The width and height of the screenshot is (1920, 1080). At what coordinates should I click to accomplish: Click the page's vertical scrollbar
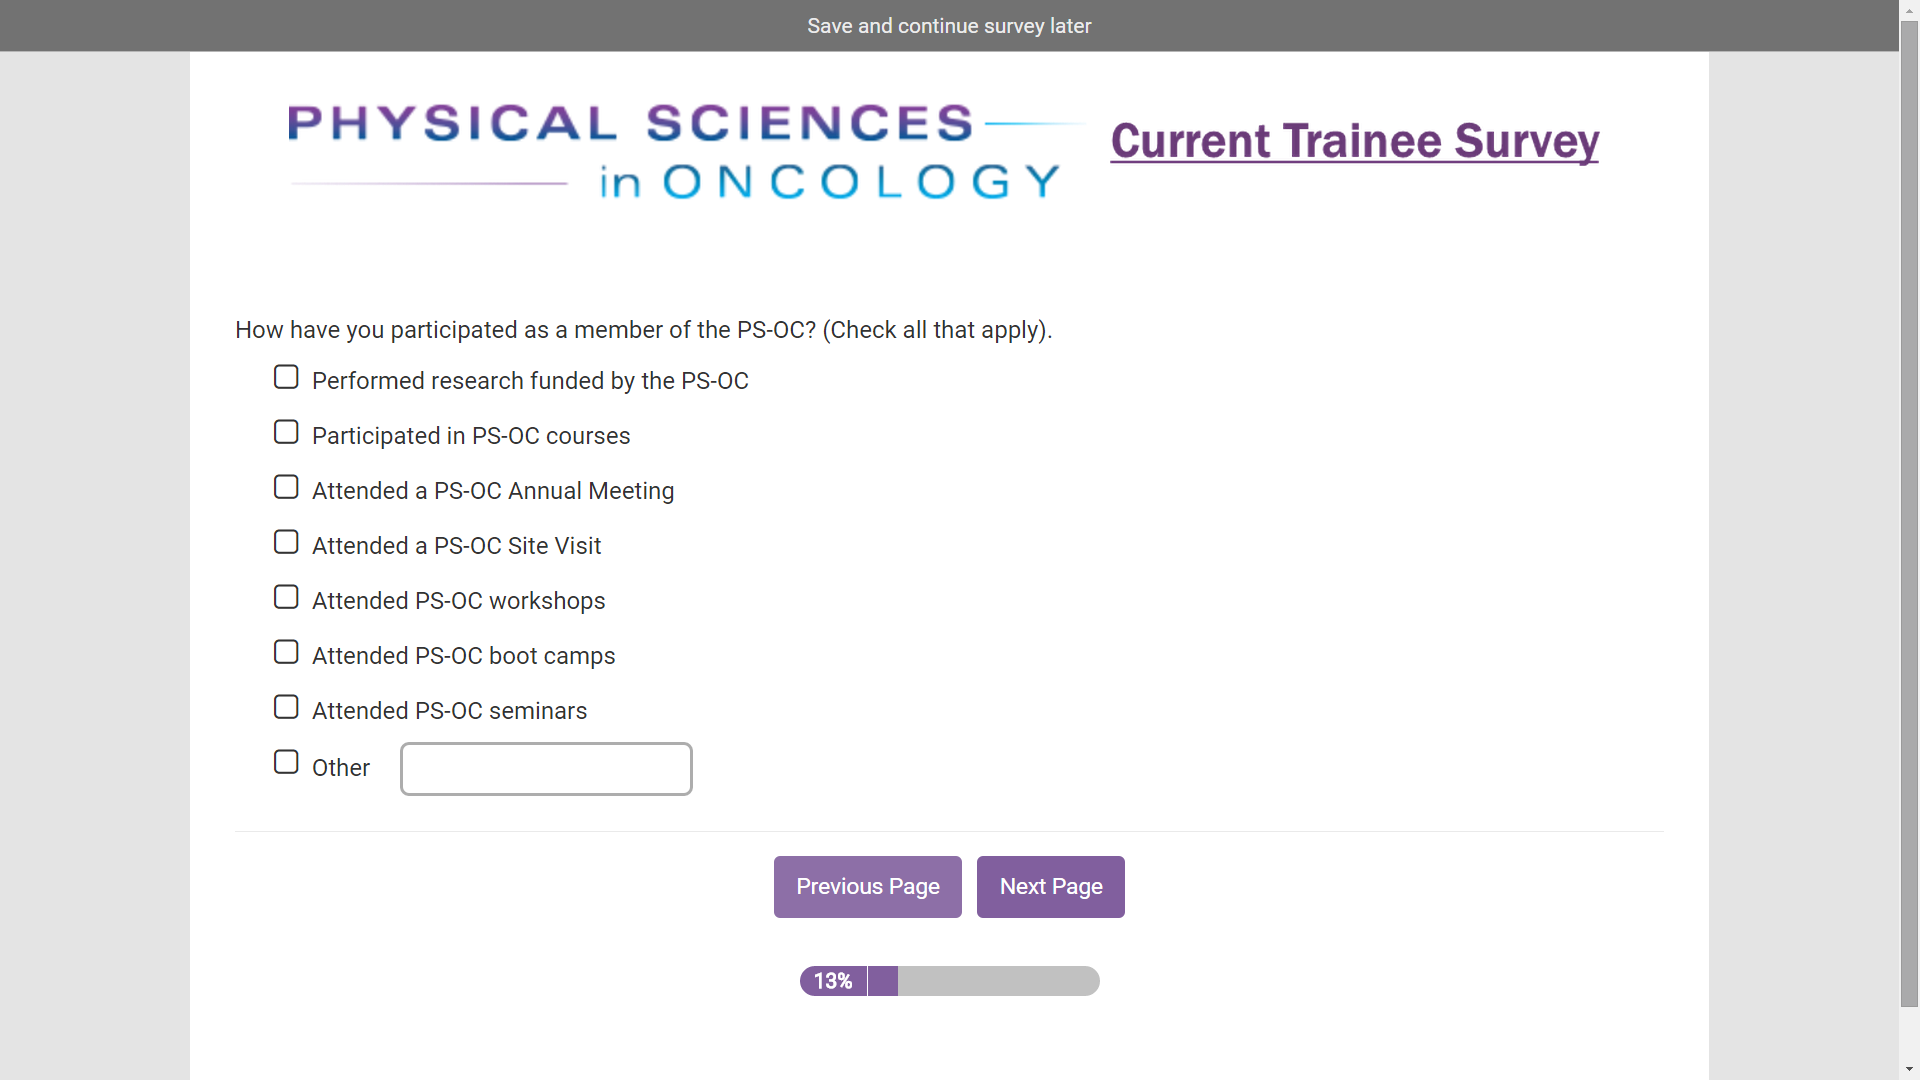click(1909, 500)
